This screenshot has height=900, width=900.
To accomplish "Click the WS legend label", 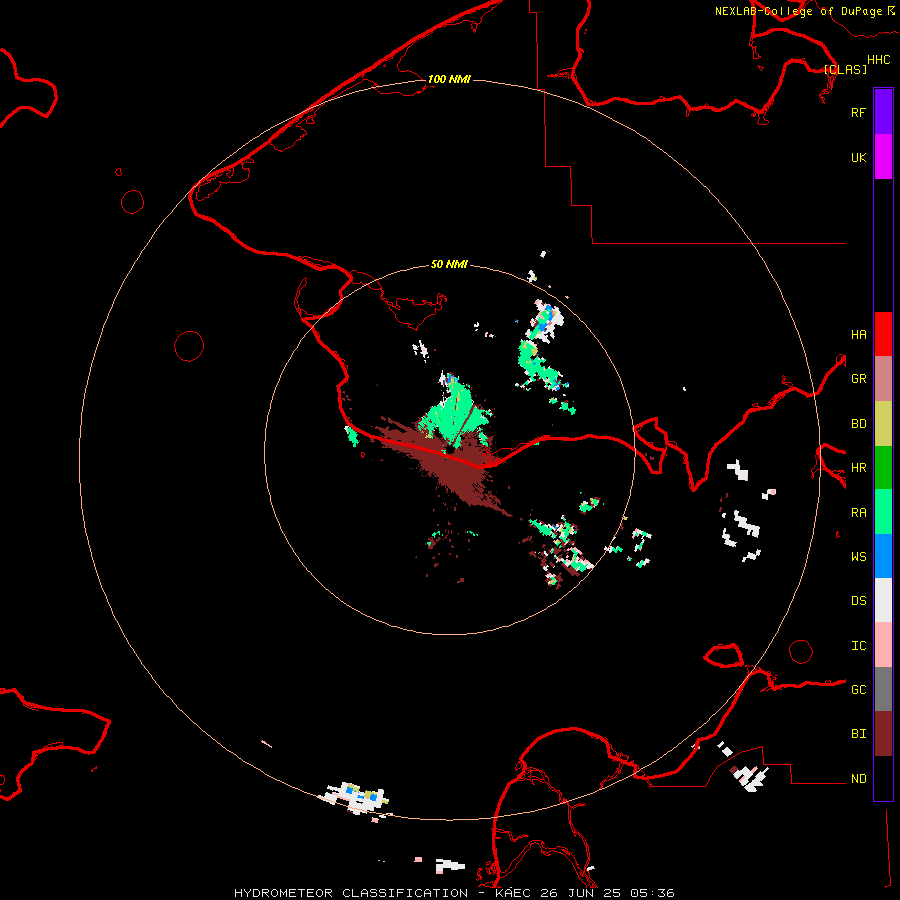I will pos(858,556).
